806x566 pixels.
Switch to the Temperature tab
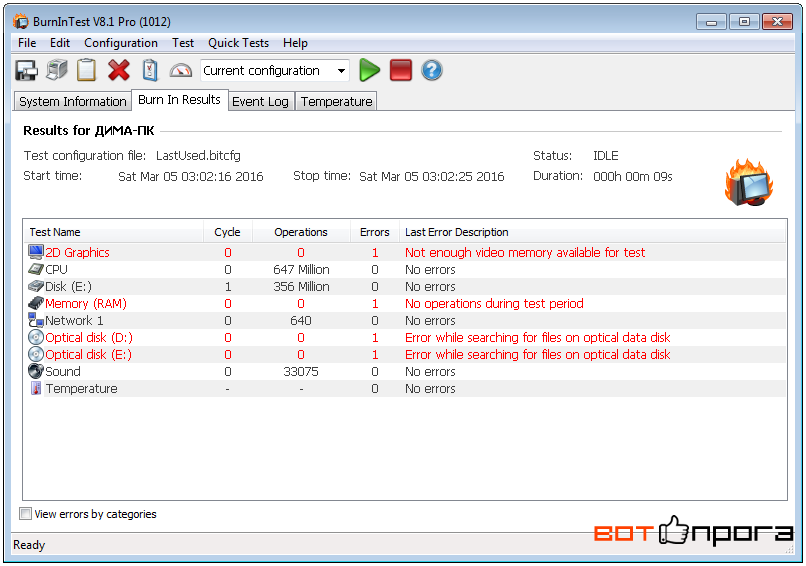click(337, 102)
